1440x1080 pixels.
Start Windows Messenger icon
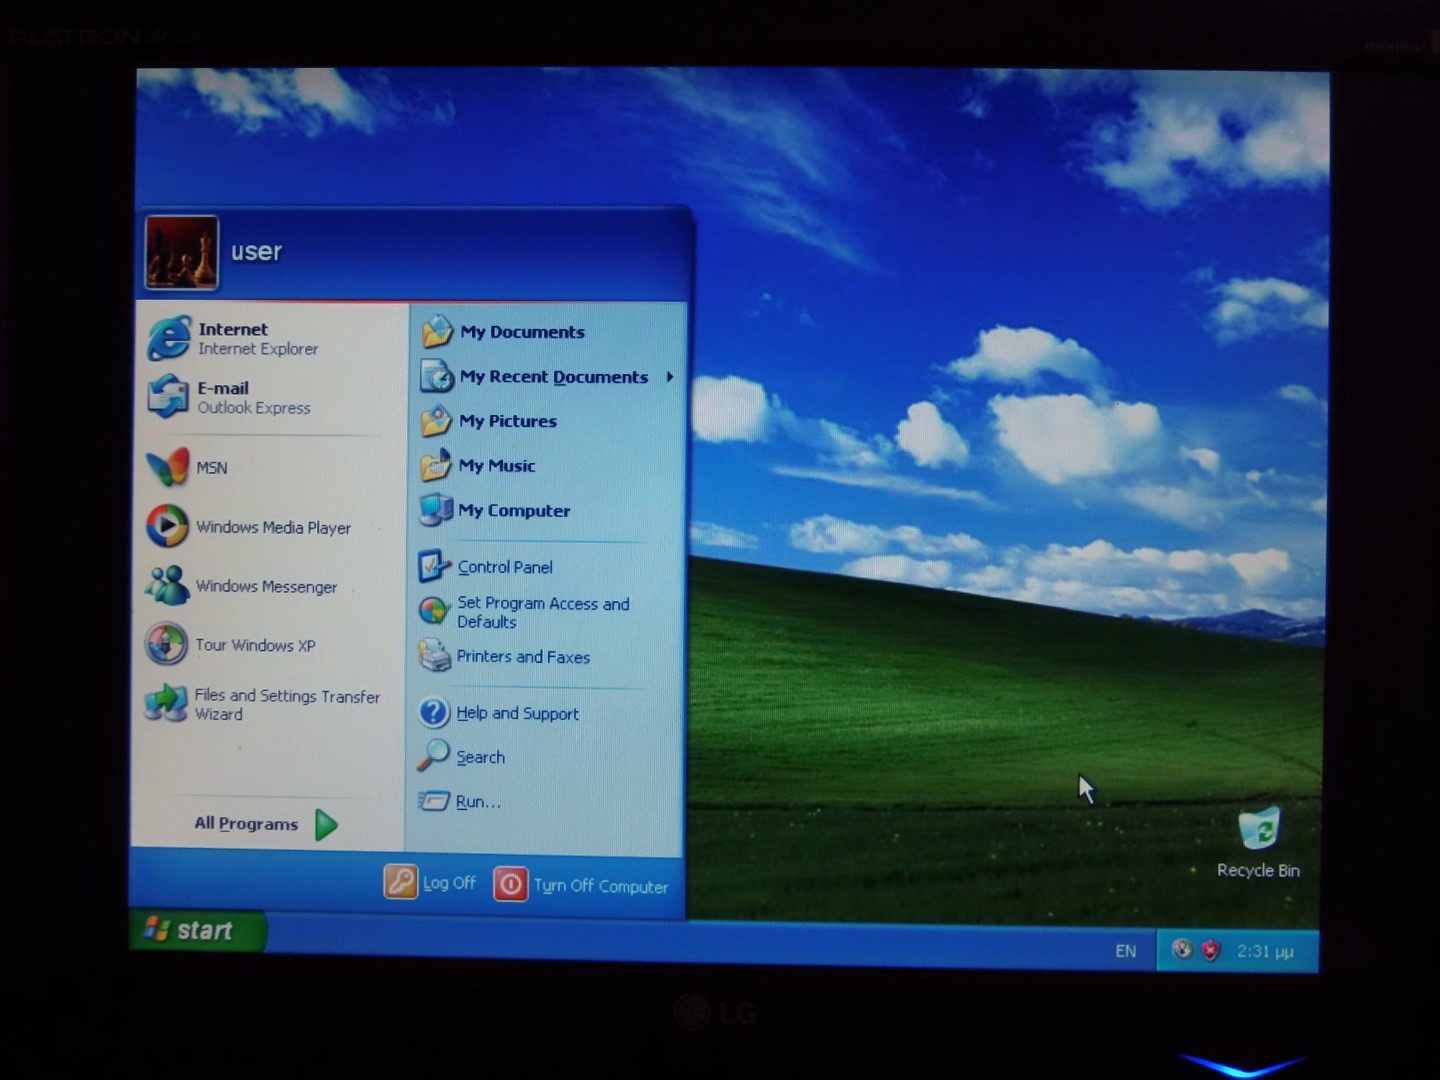(167, 585)
